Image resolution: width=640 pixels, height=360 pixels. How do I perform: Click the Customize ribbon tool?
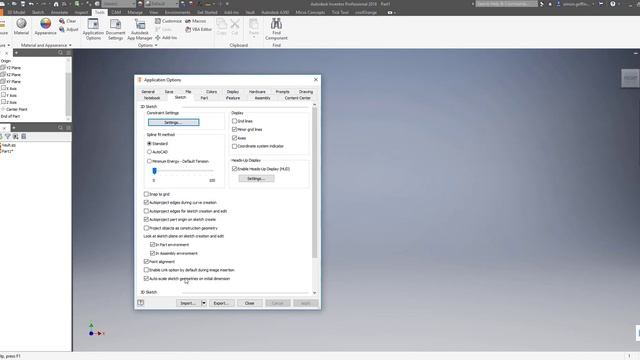(x=168, y=21)
